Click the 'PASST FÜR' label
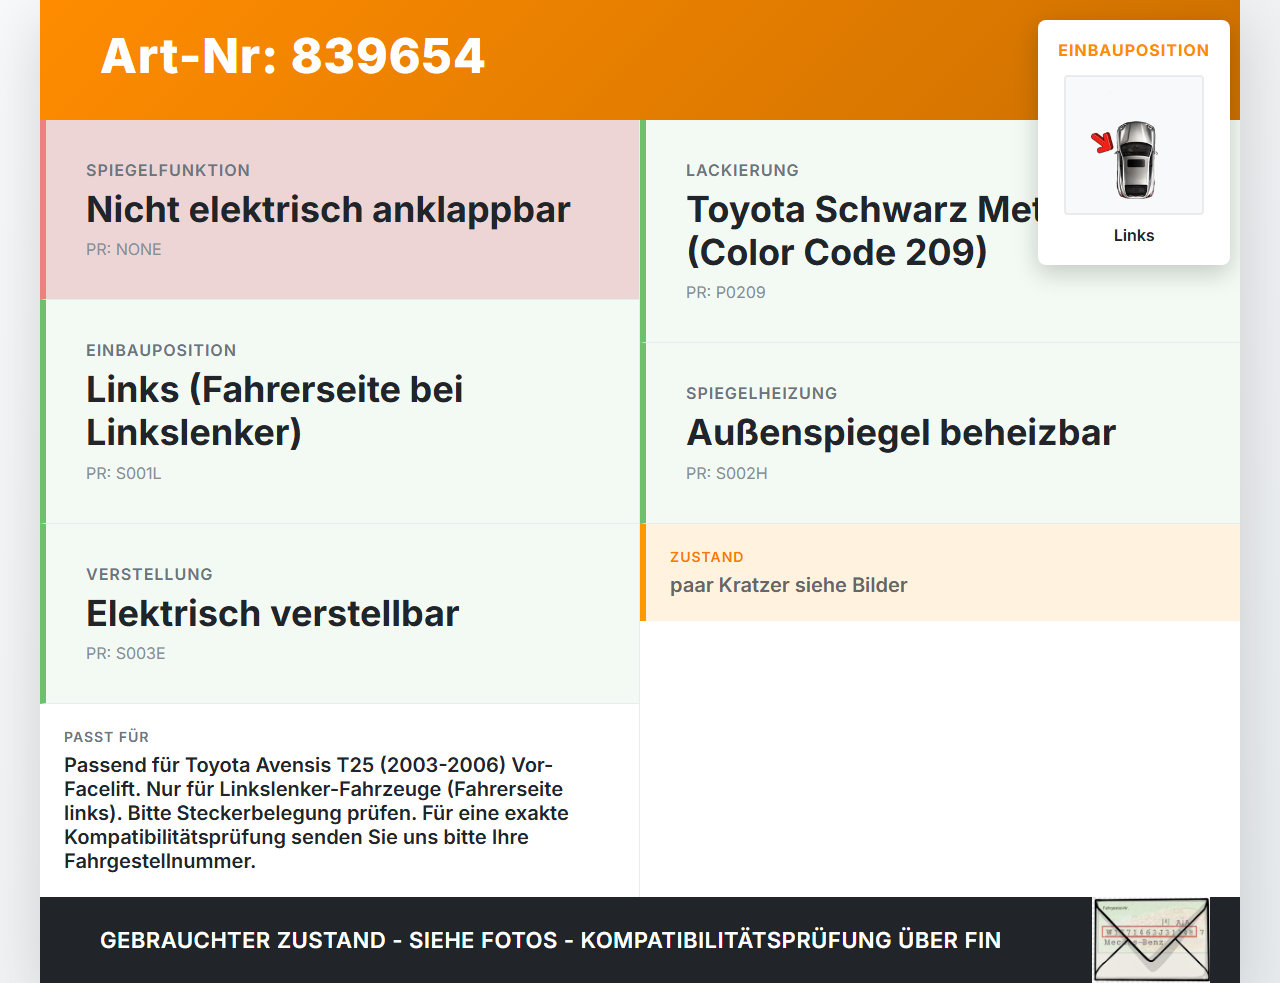The image size is (1280, 983). (x=106, y=737)
